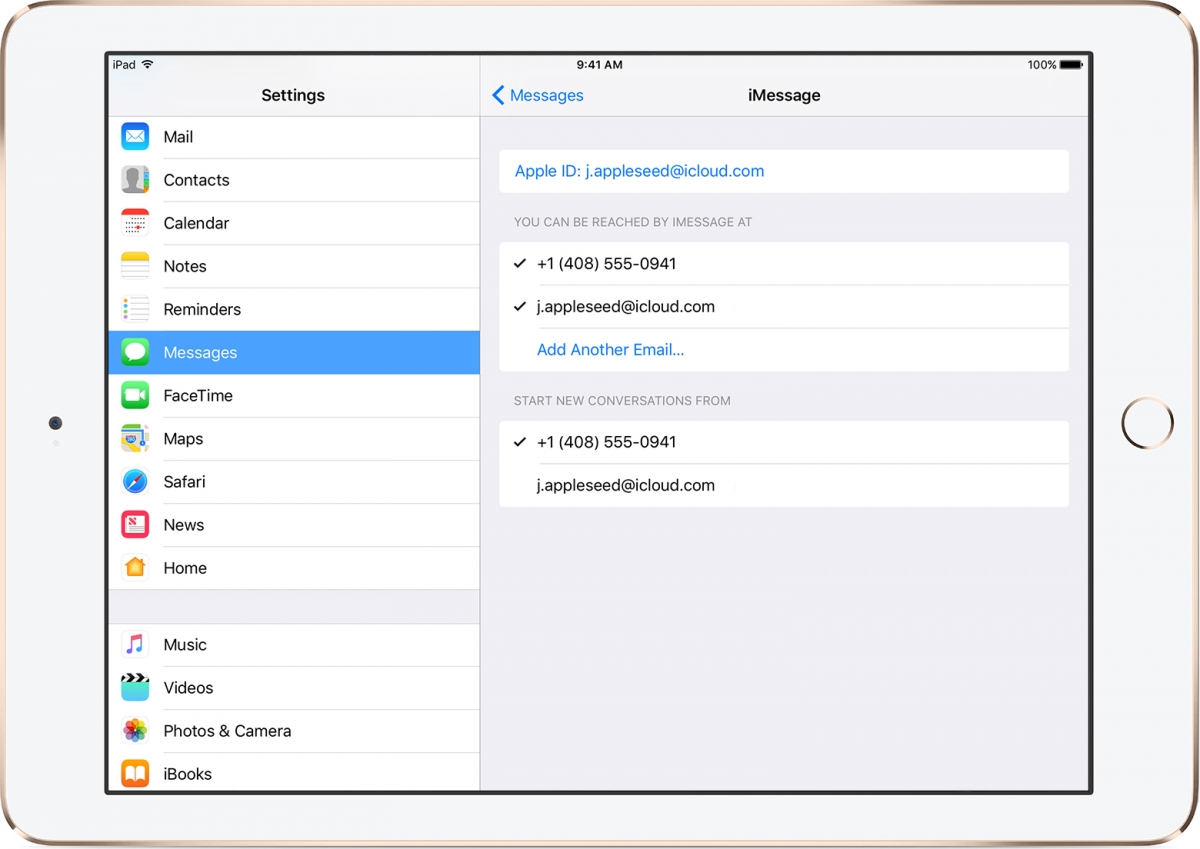Open the Music settings icon

coord(135,644)
